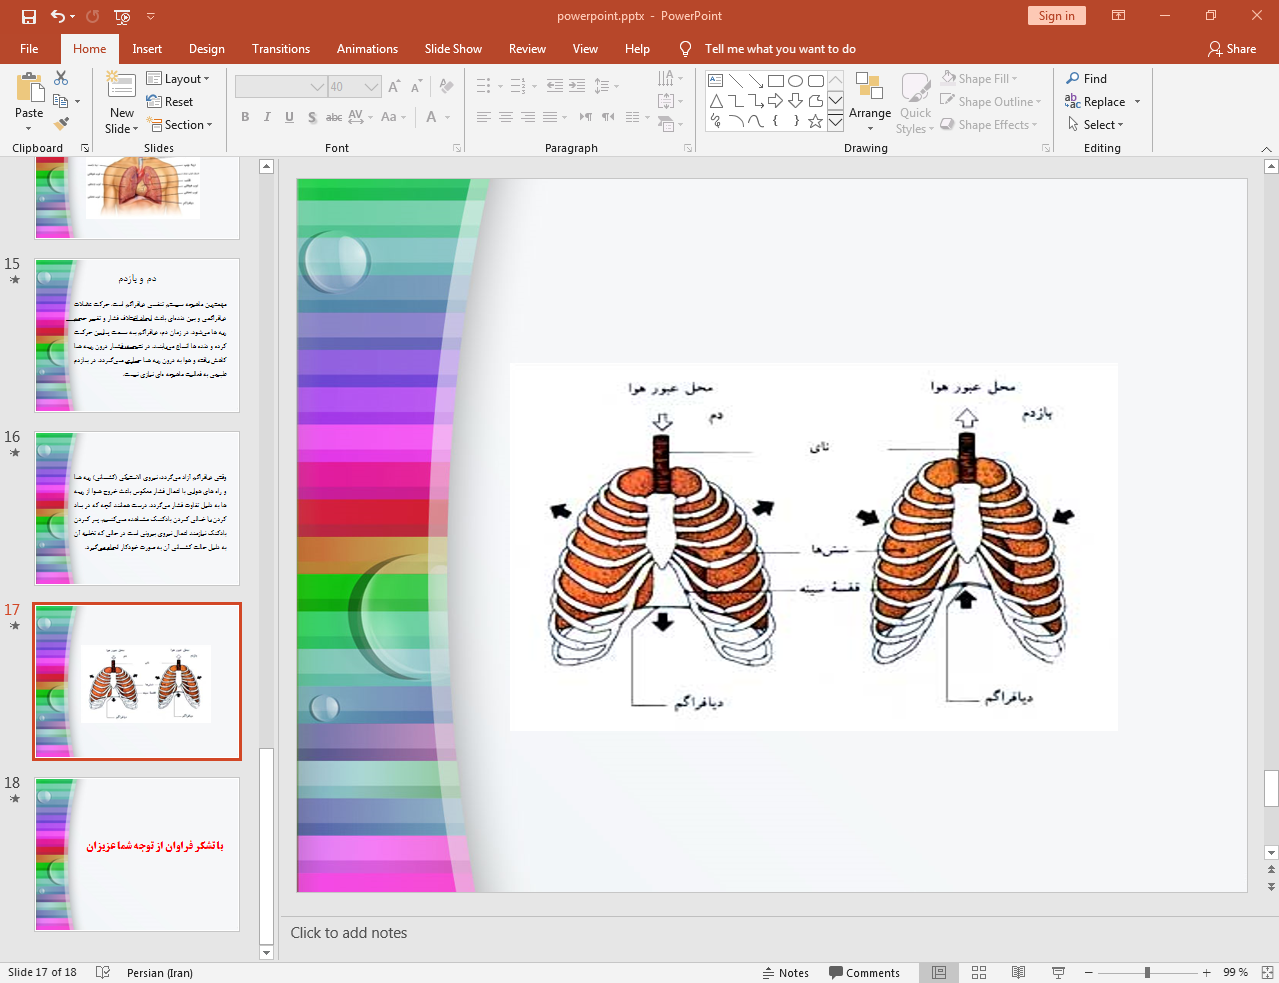The image size is (1279, 983).
Task: Click the Cut scissors icon
Action: pyautogui.click(x=61, y=78)
